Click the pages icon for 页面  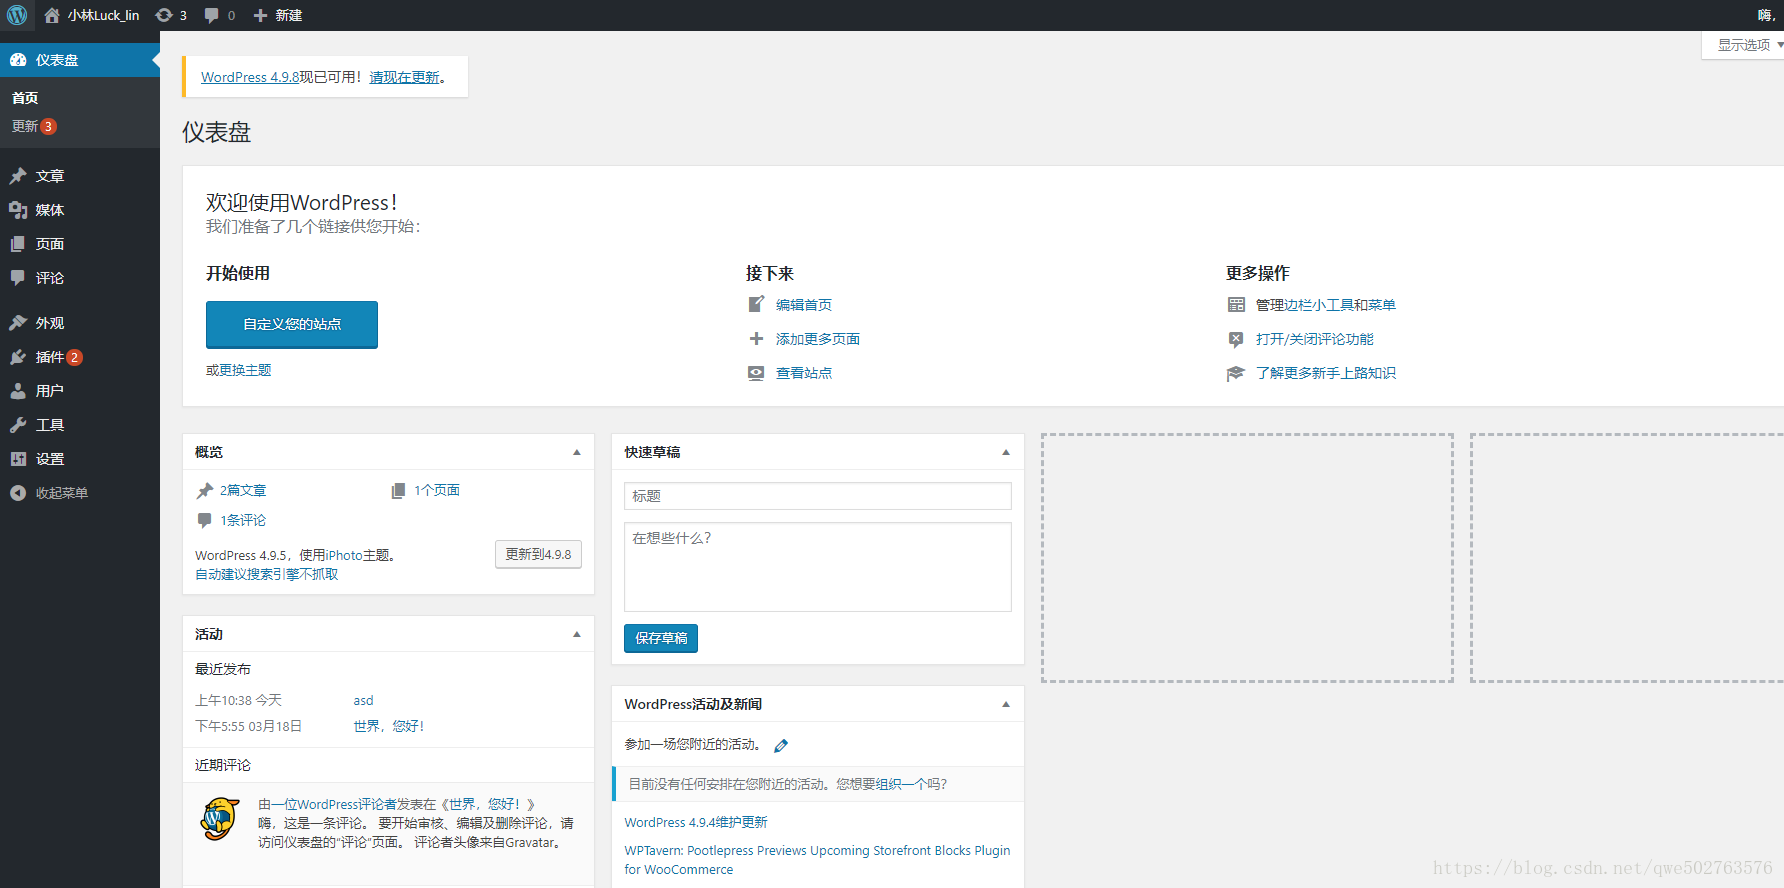[x=18, y=244]
